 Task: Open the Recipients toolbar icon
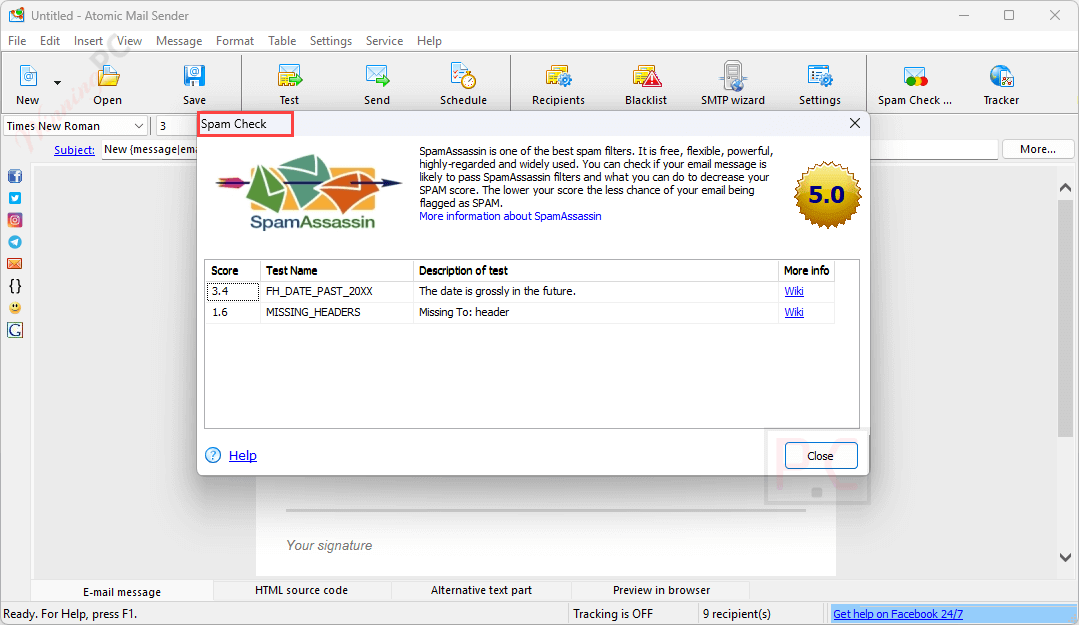(x=558, y=76)
